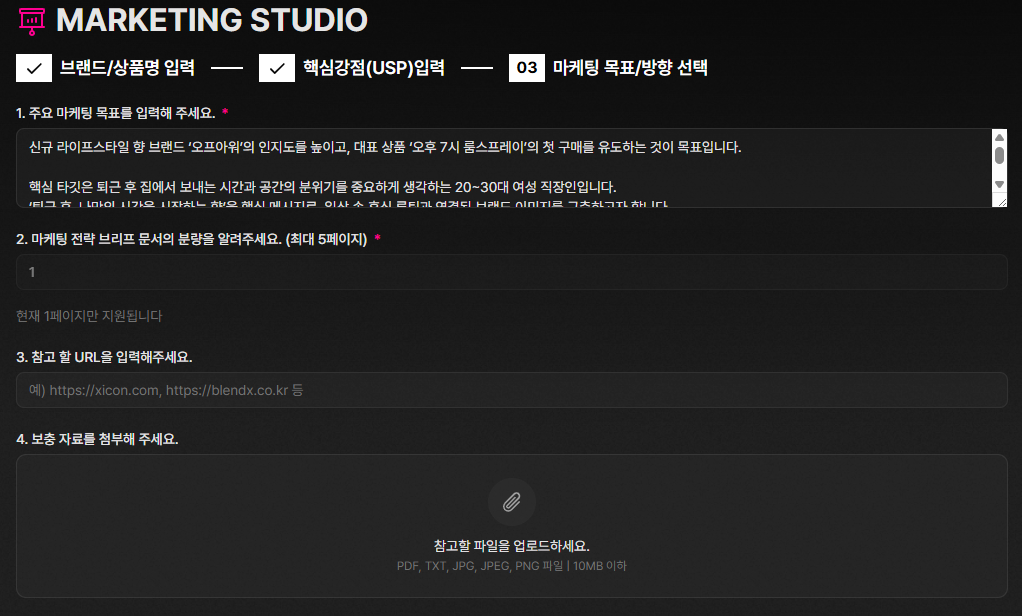Click label '3. 참고 할 URL을 입력해주세요.'

click(104, 357)
